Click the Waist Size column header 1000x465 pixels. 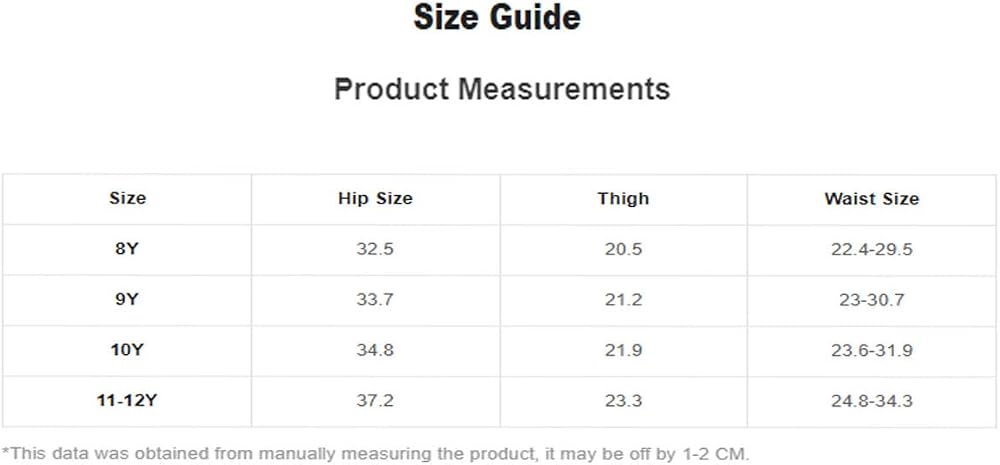872,198
